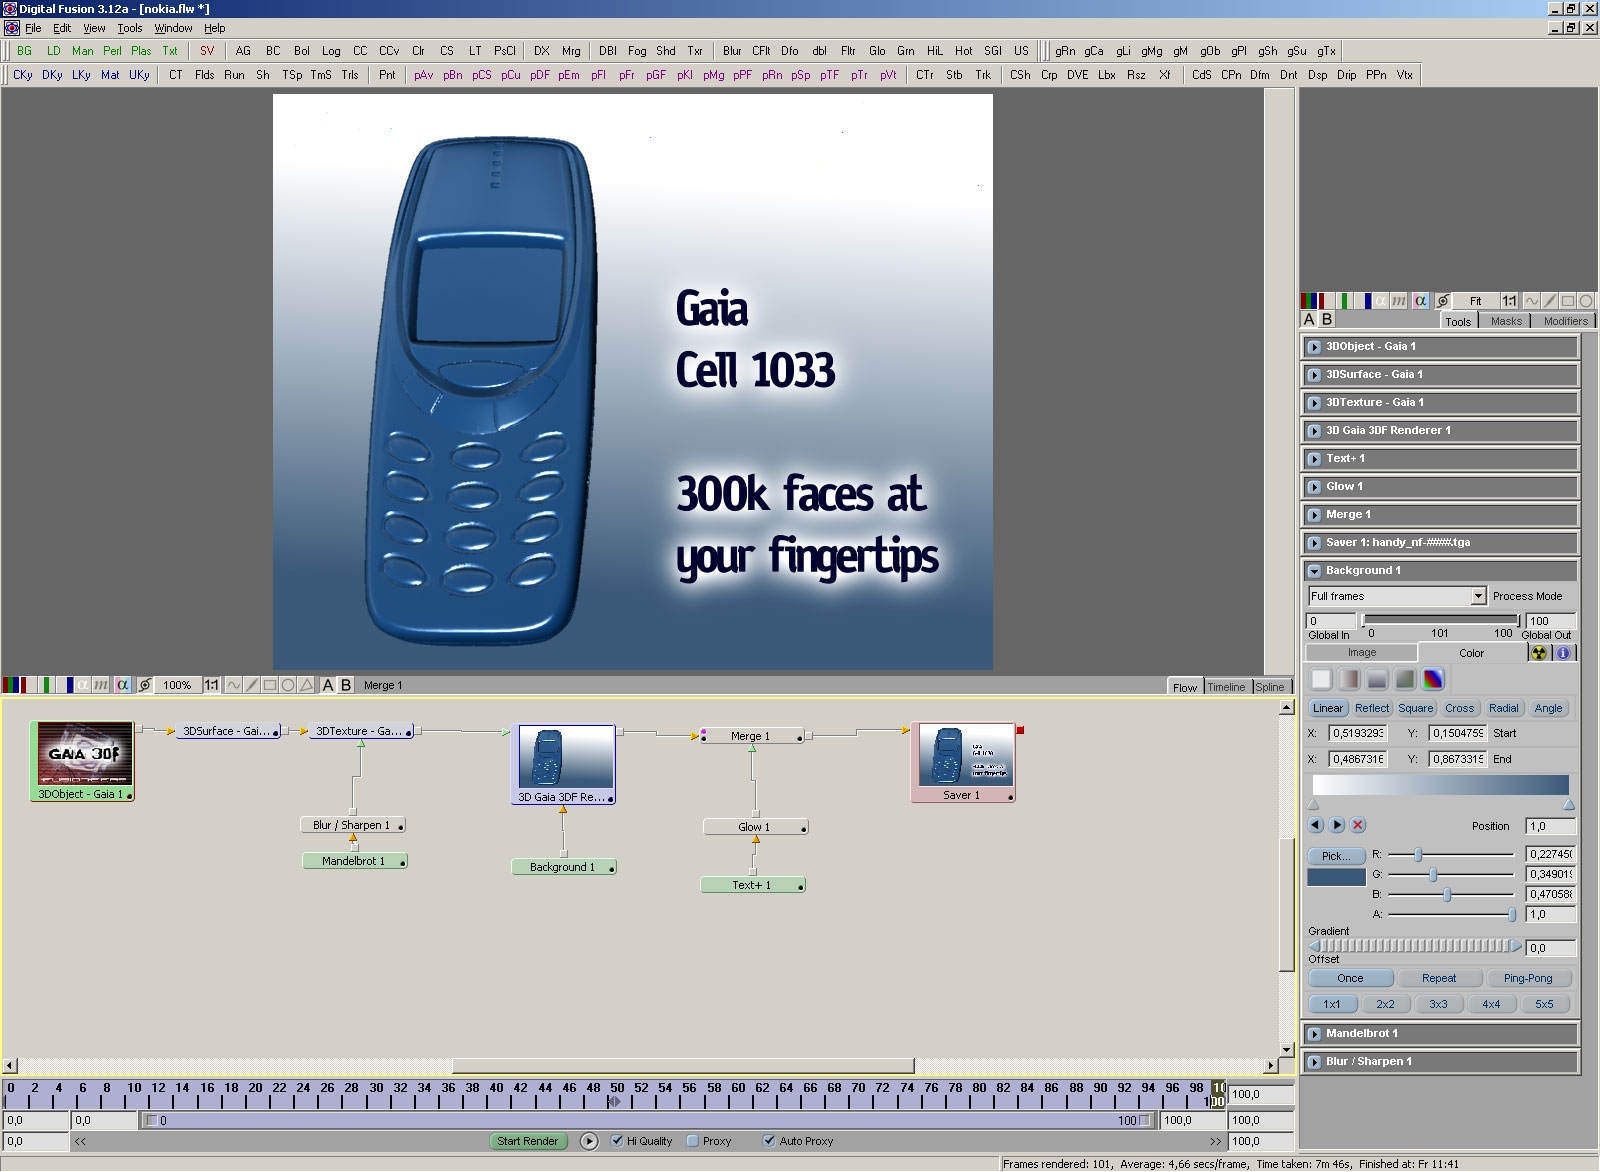Viewport: 1600px width, 1172px height.
Task: Go to the next gradient color stop
Action: [1337, 826]
